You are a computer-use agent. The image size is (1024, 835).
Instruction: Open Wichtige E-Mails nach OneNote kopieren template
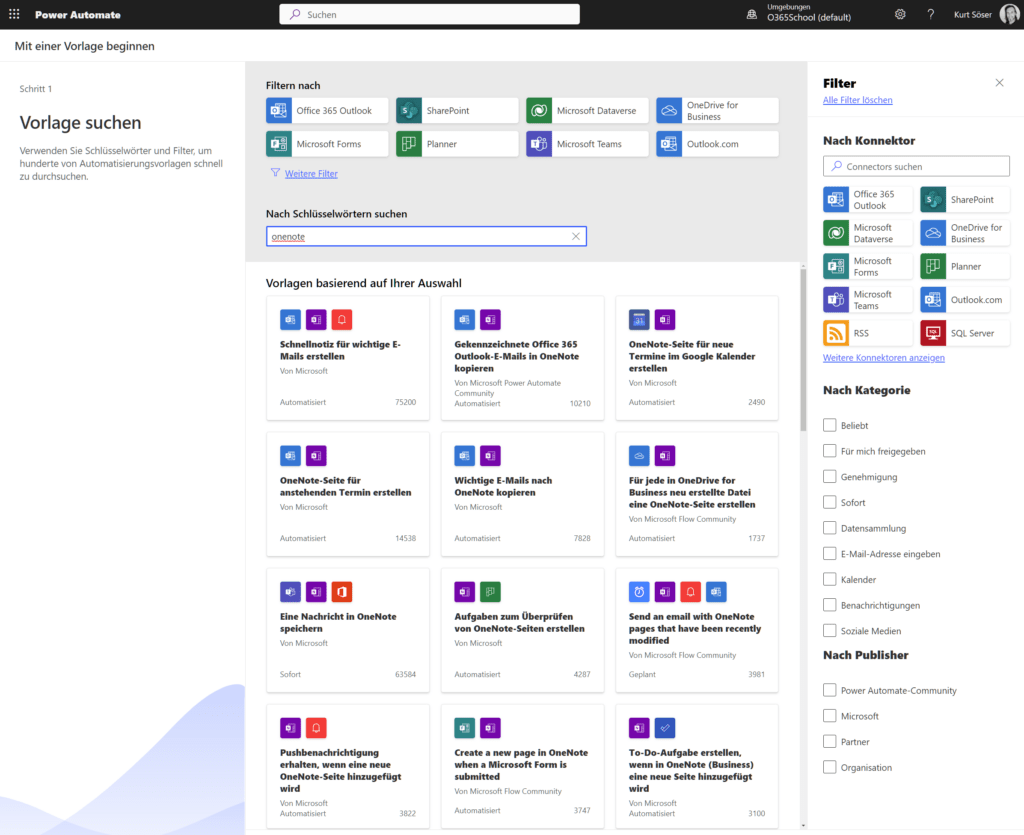tap(522, 494)
